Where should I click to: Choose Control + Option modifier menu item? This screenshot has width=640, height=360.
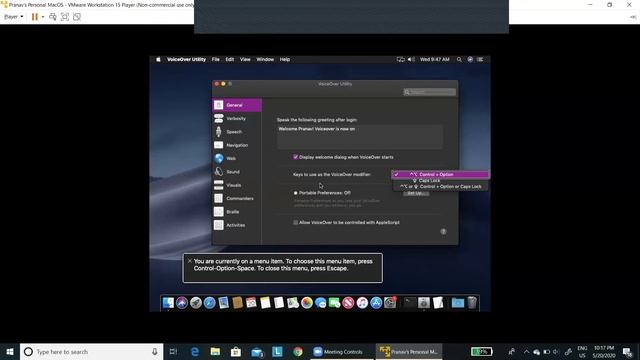440,174
